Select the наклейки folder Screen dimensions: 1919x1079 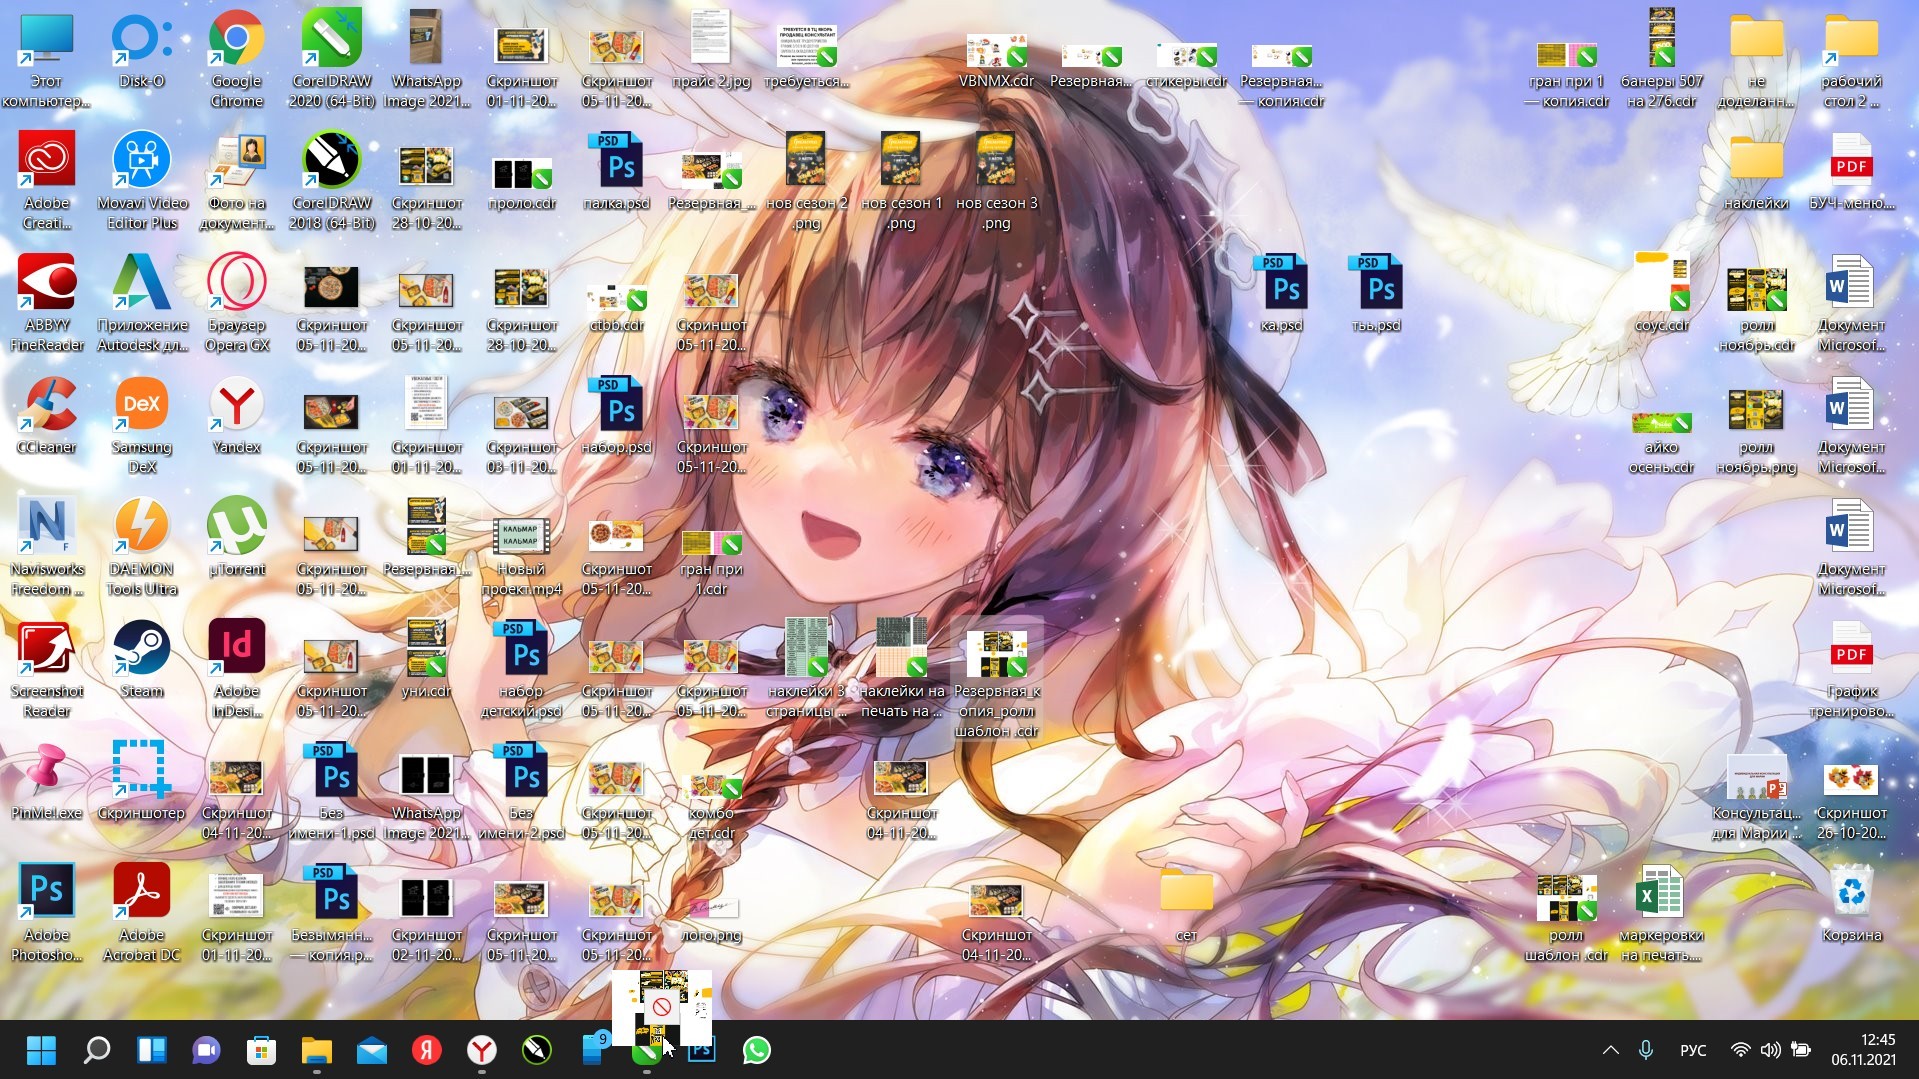coord(1756,172)
